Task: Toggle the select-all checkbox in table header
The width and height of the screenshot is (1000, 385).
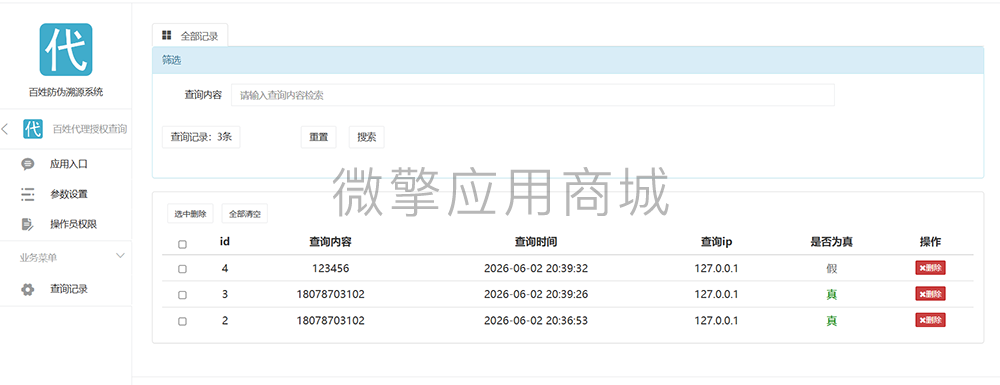Action: (x=182, y=244)
